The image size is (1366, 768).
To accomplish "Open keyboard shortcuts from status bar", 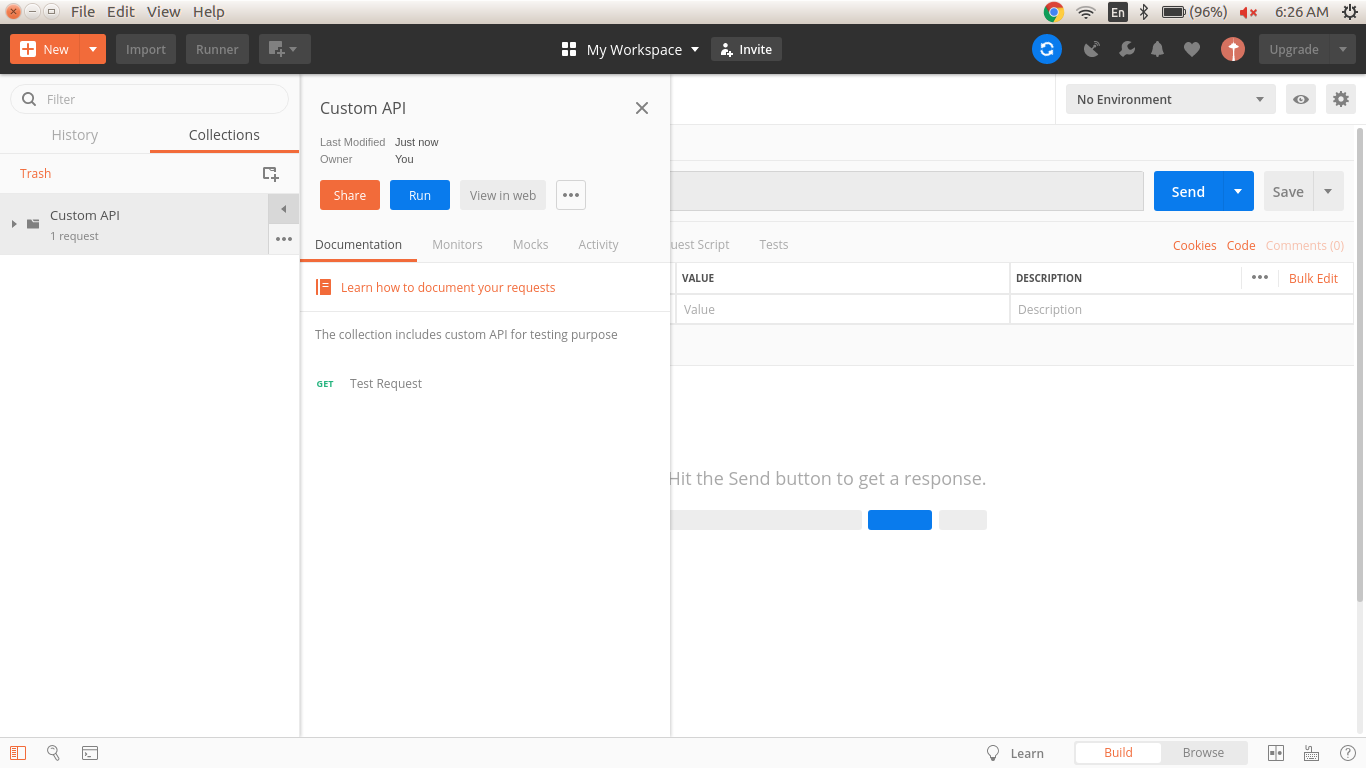I will coord(1311,752).
